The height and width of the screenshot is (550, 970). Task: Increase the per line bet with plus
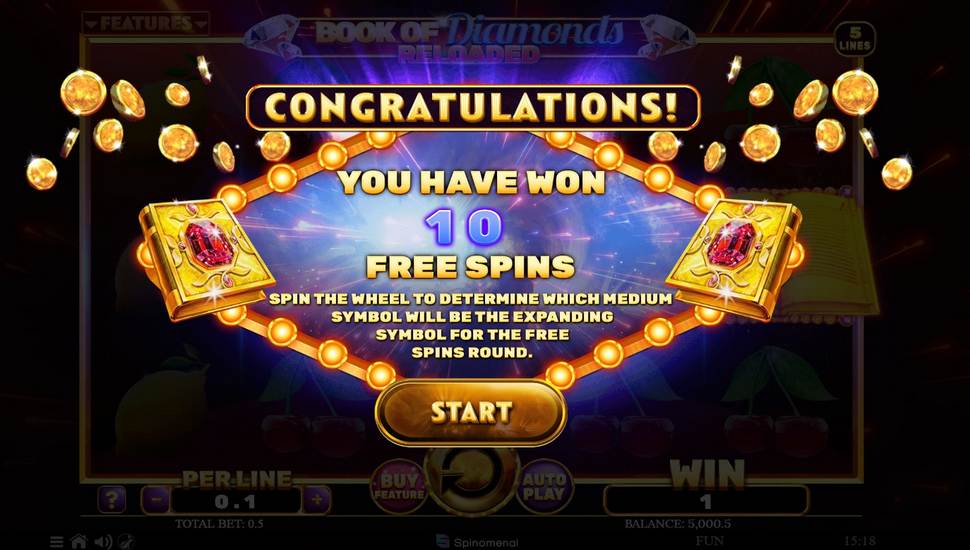click(316, 499)
